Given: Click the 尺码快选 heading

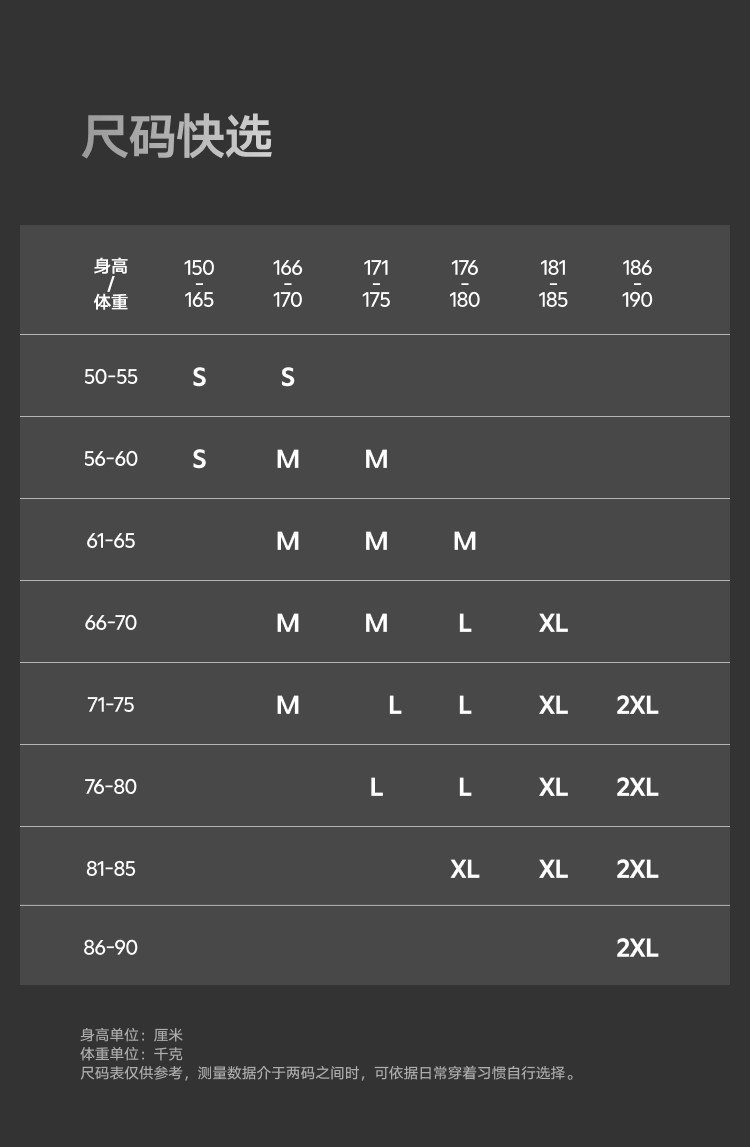Looking at the screenshot, I should [177, 137].
